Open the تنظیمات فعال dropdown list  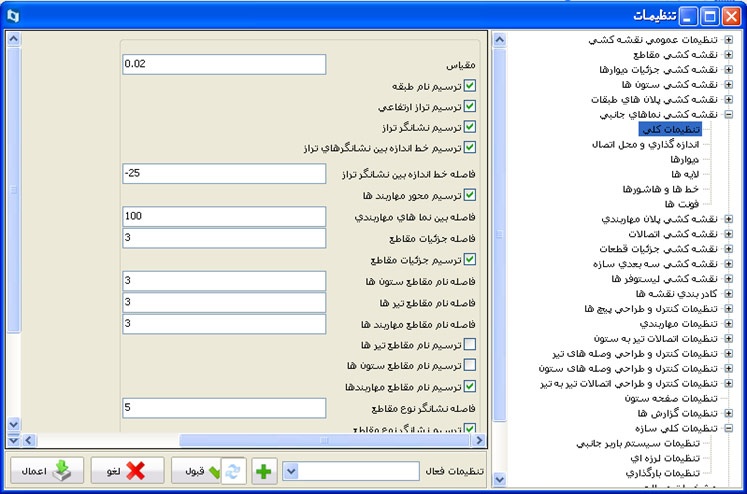pos(291,471)
